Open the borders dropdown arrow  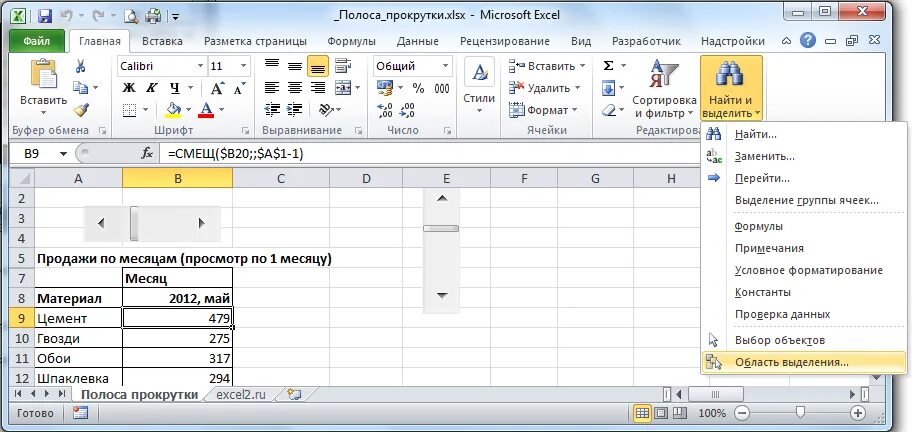pos(145,109)
